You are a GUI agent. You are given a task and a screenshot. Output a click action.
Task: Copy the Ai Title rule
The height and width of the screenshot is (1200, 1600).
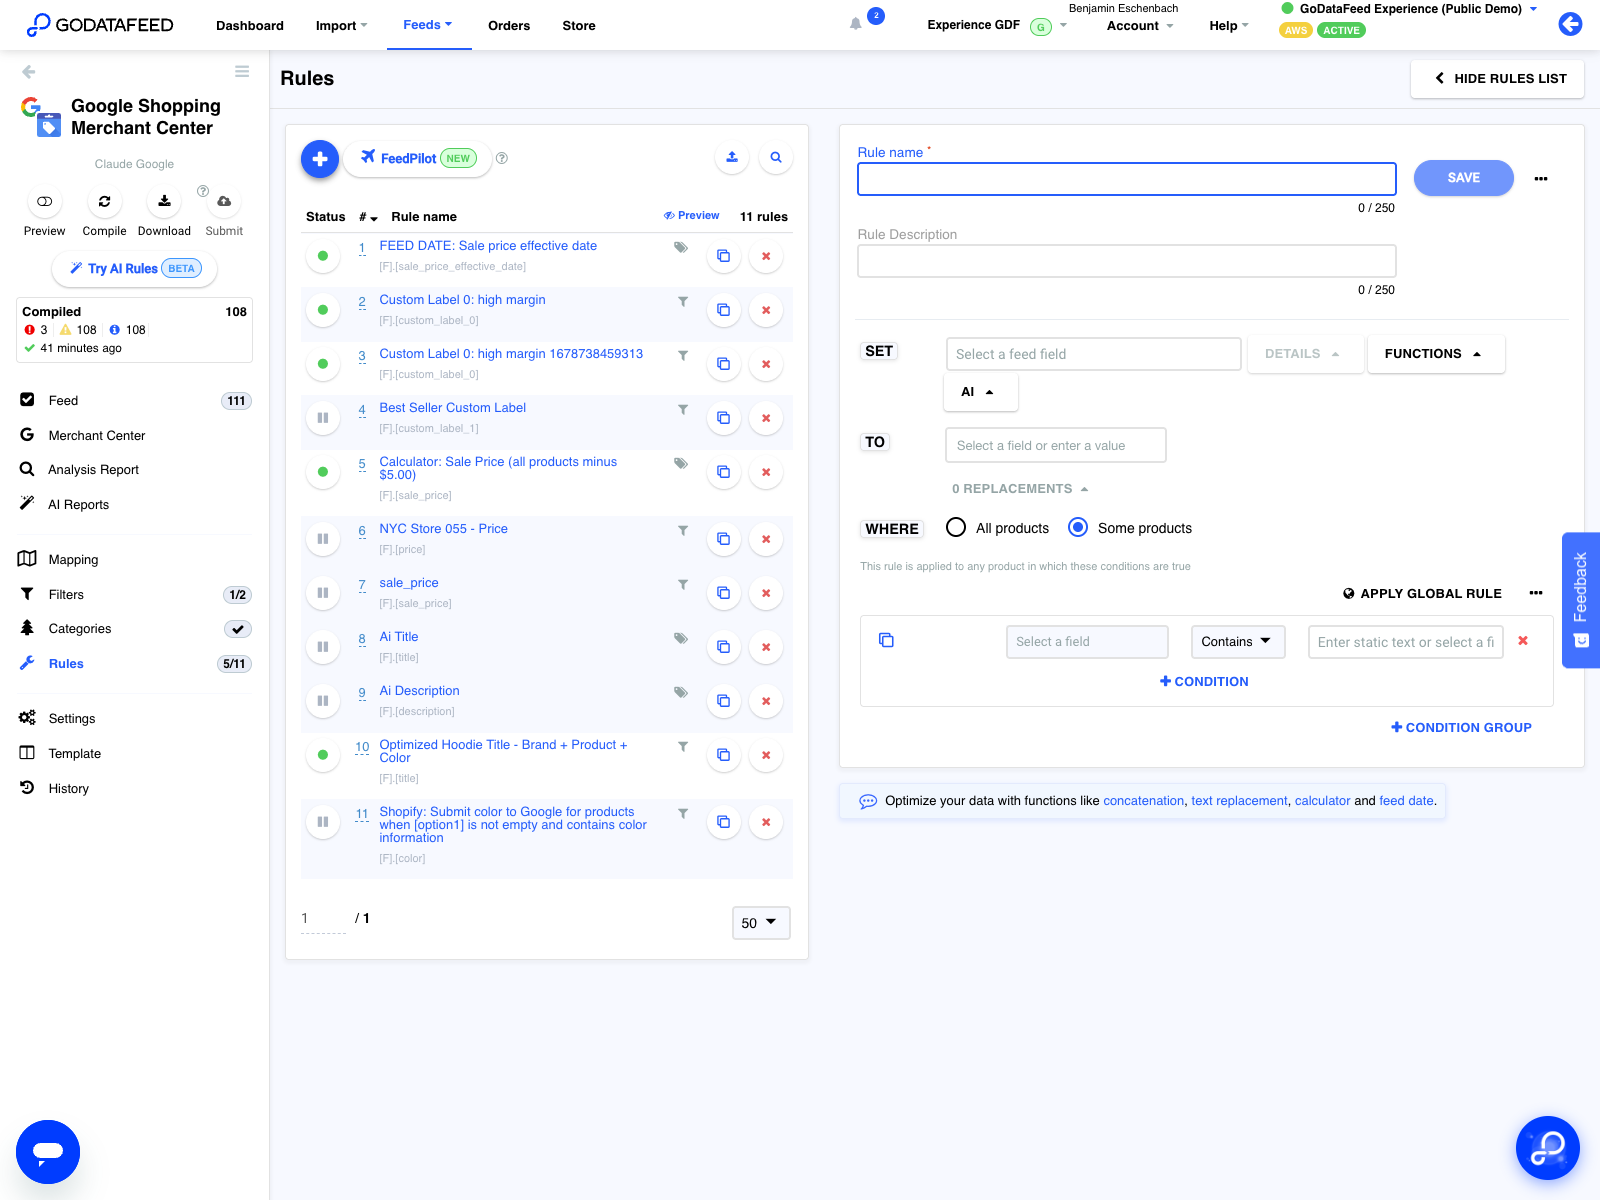pos(723,647)
